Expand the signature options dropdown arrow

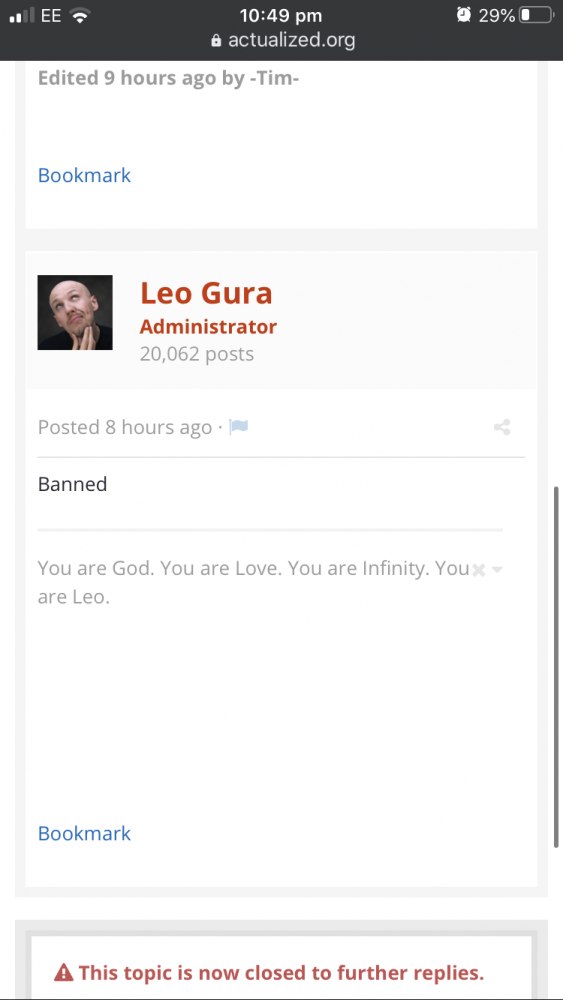497,570
